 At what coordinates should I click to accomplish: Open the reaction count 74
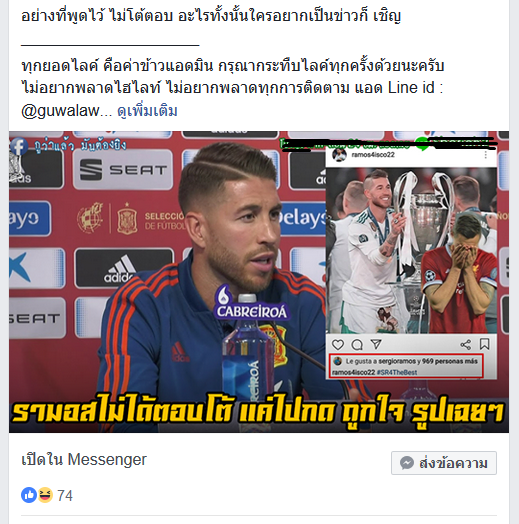pos(65,495)
